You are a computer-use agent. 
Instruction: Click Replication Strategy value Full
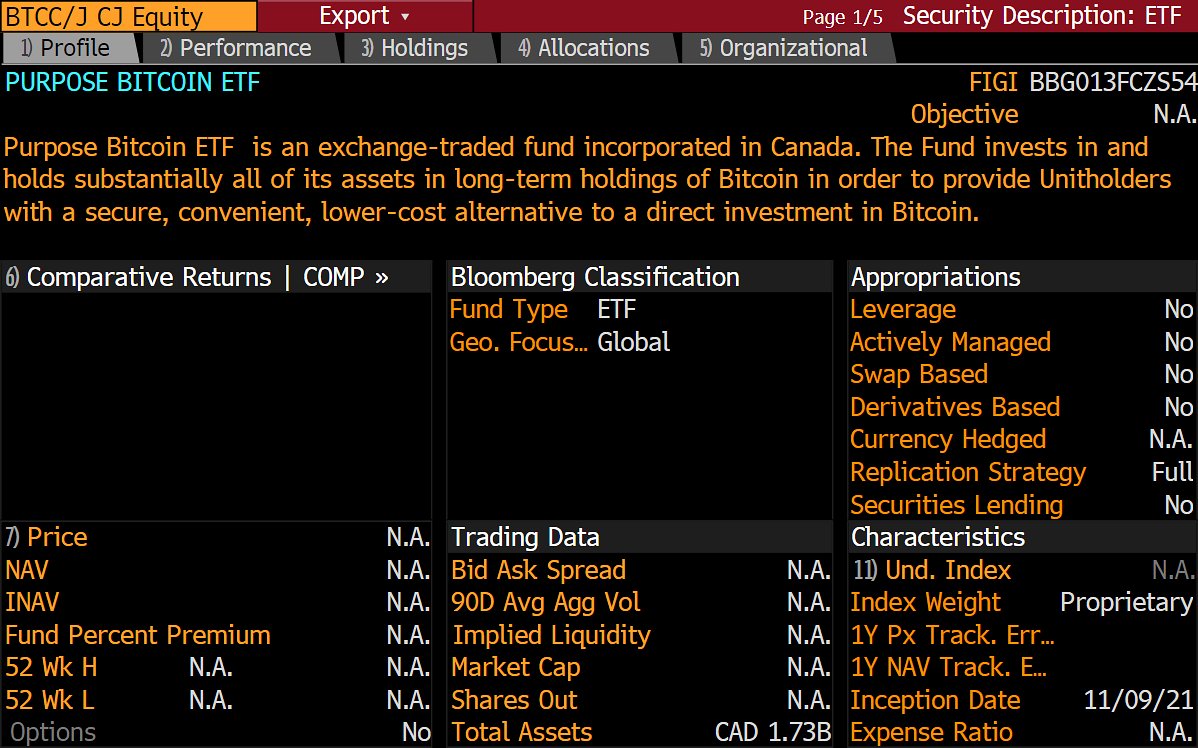click(1172, 472)
